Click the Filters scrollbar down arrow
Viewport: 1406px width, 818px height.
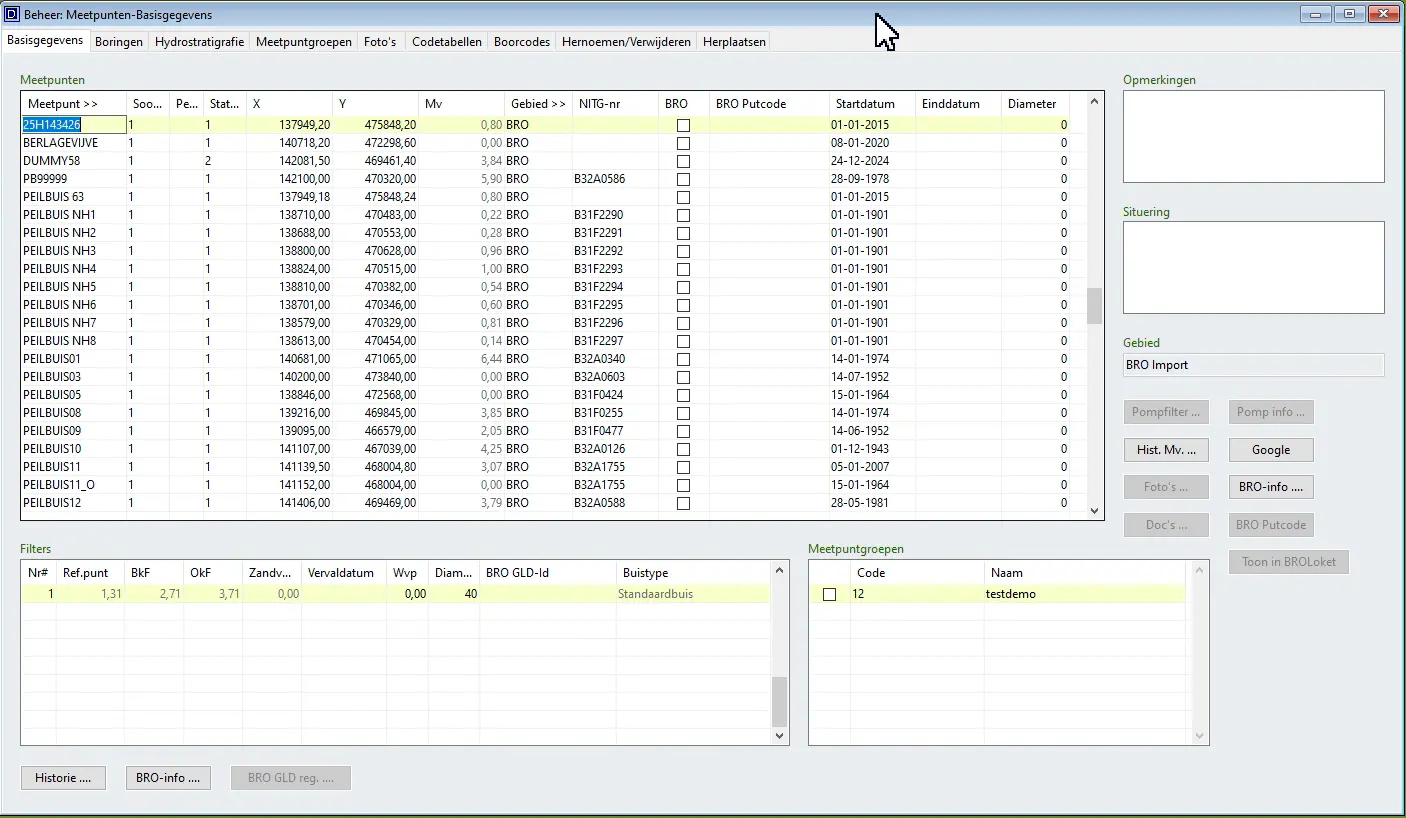(781, 736)
